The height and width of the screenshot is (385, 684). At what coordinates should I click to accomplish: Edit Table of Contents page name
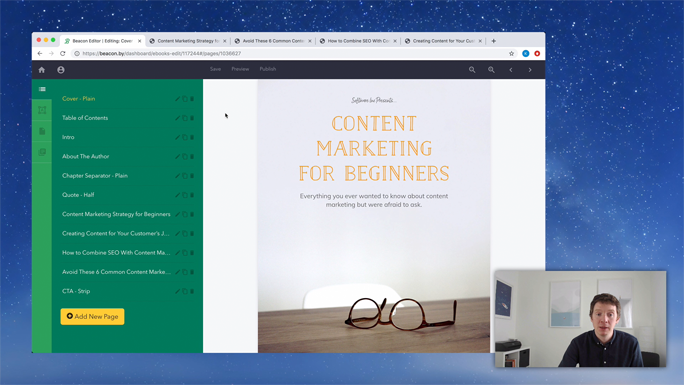pyautogui.click(x=177, y=118)
